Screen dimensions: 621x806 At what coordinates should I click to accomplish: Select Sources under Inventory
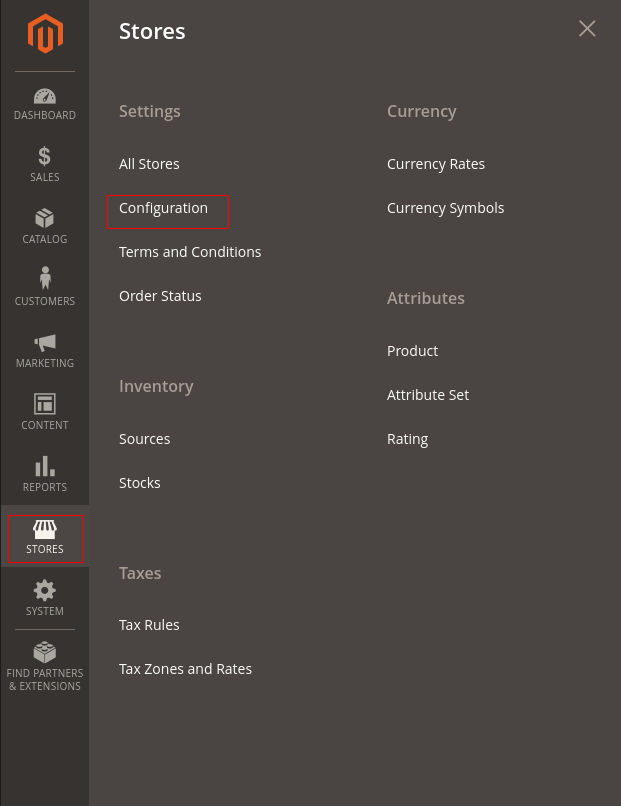click(x=144, y=439)
